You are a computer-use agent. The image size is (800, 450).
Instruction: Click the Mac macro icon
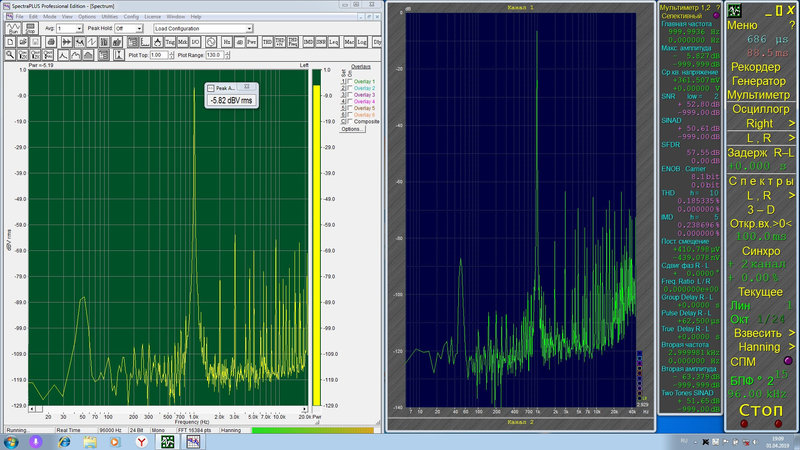coord(349,42)
